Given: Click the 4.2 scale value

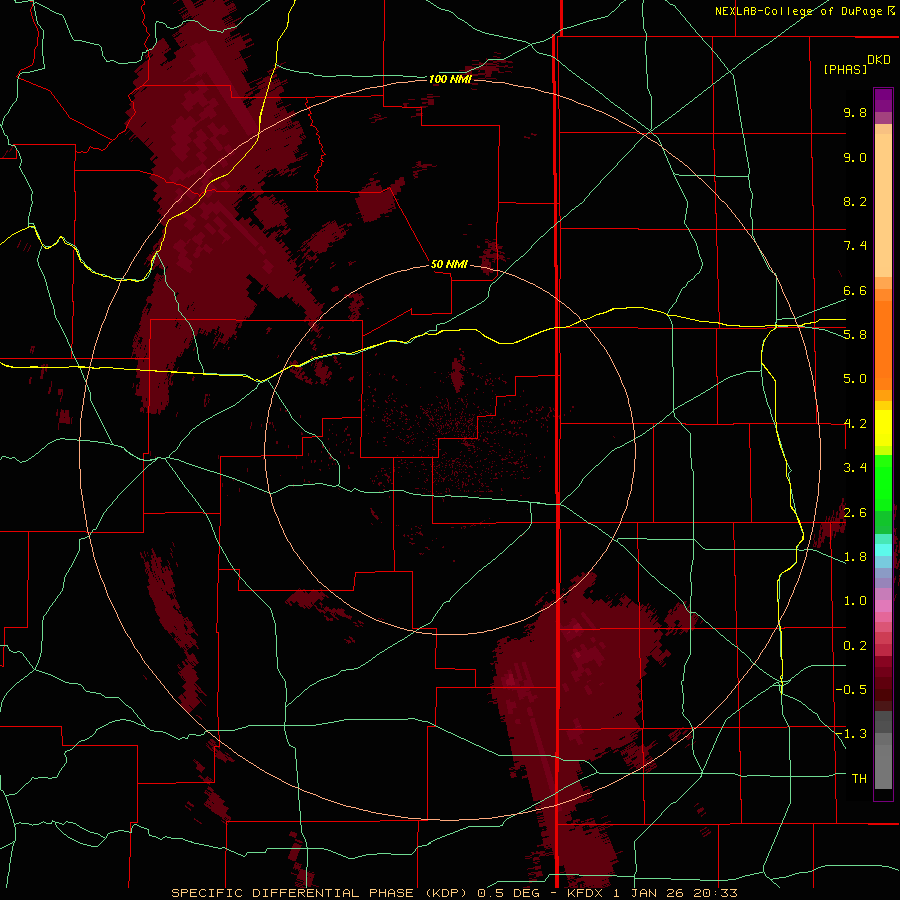Looking at the screenshot, I should 855,424.
